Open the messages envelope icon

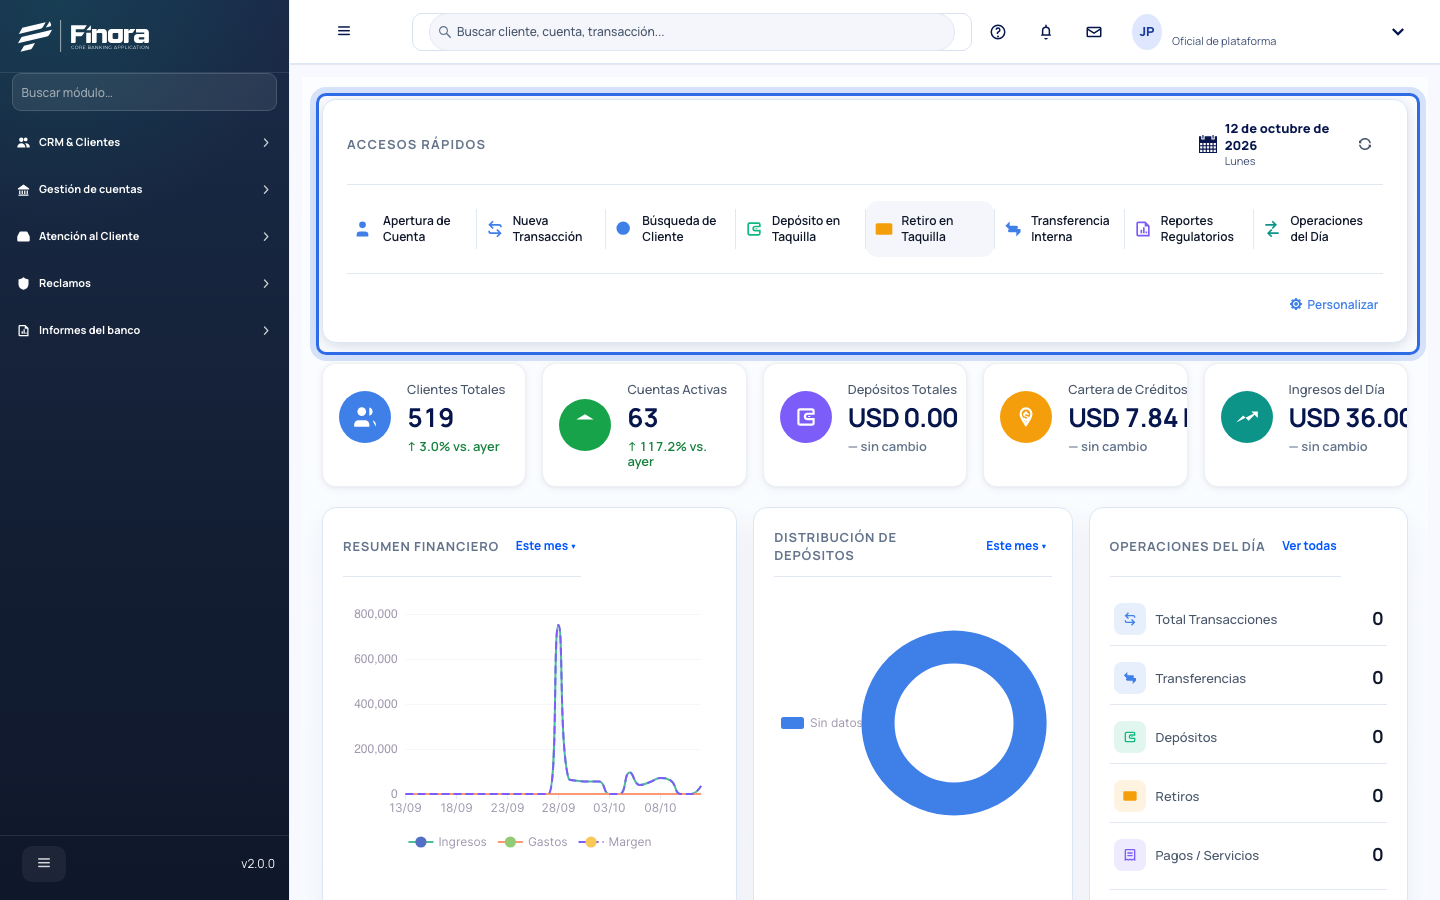click(1094, 32)
